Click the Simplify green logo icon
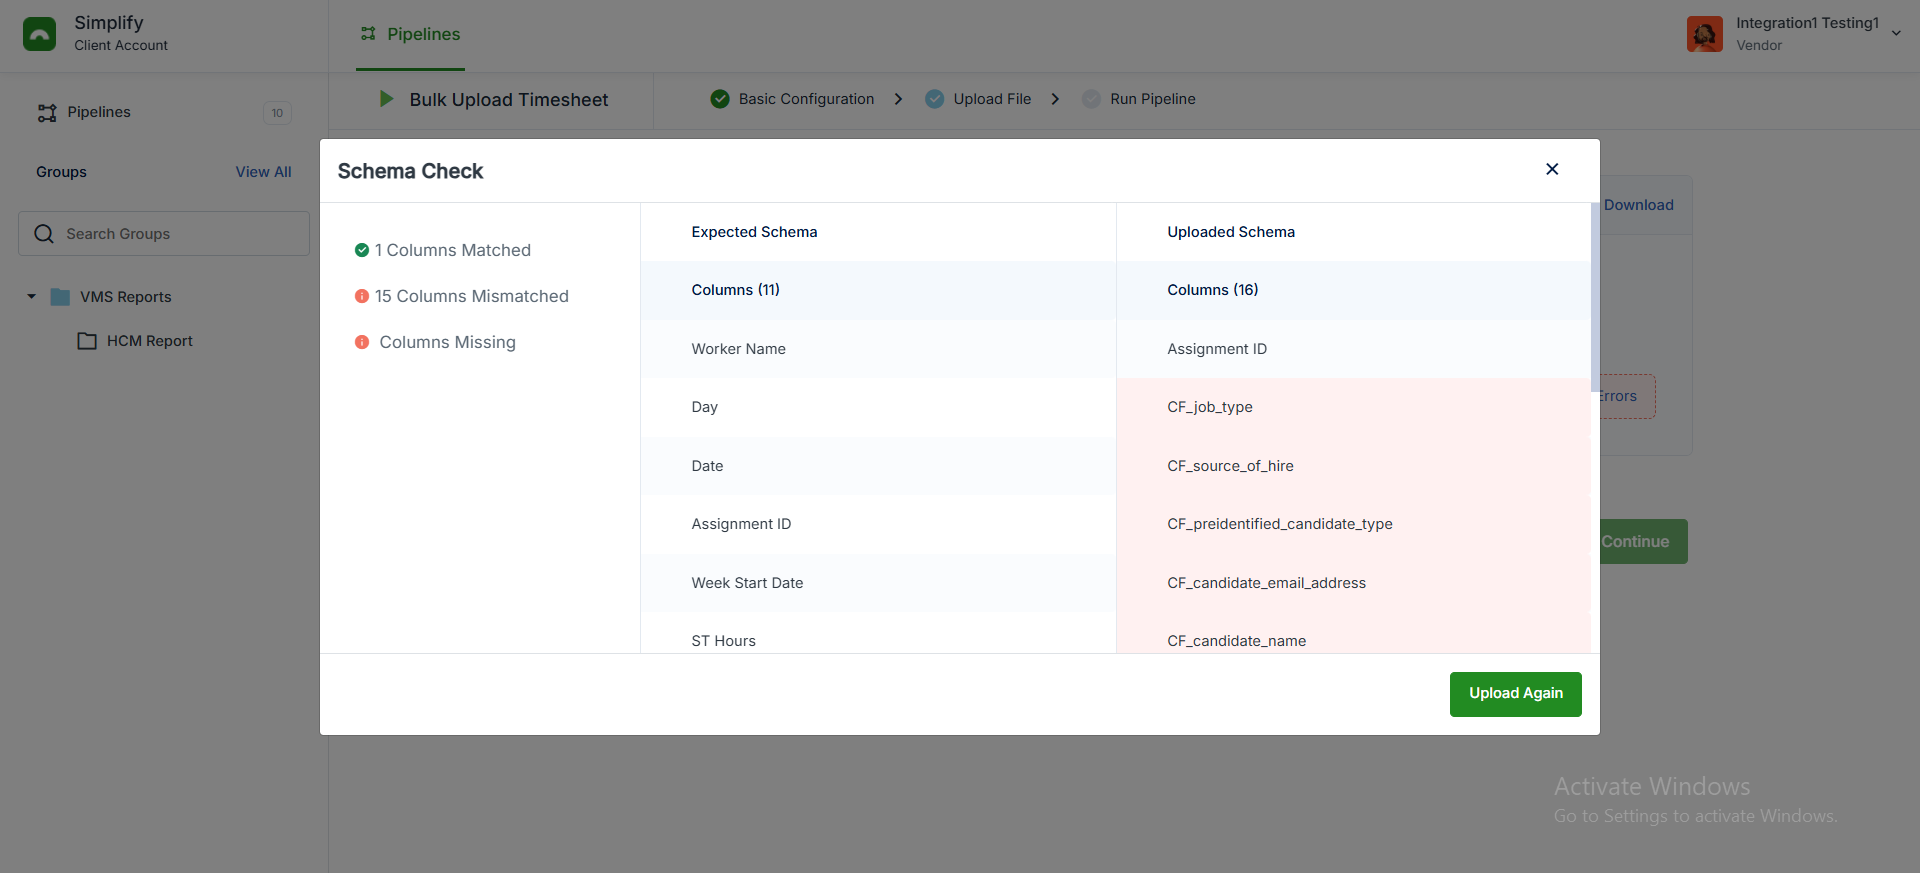 coord(39,34)
